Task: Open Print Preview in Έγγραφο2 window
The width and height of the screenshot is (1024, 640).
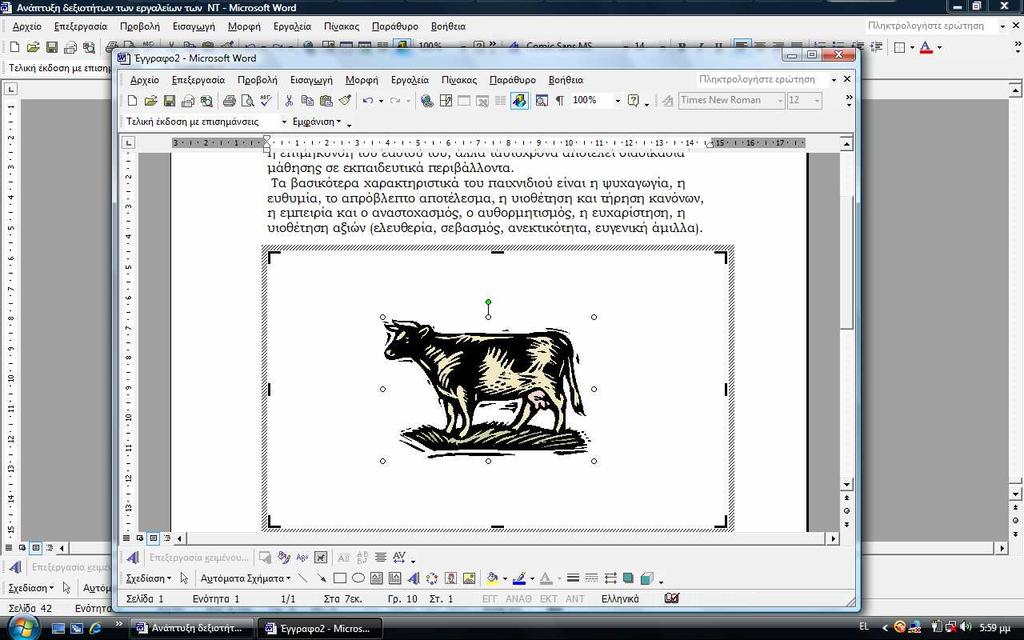Action: point(247,101)
